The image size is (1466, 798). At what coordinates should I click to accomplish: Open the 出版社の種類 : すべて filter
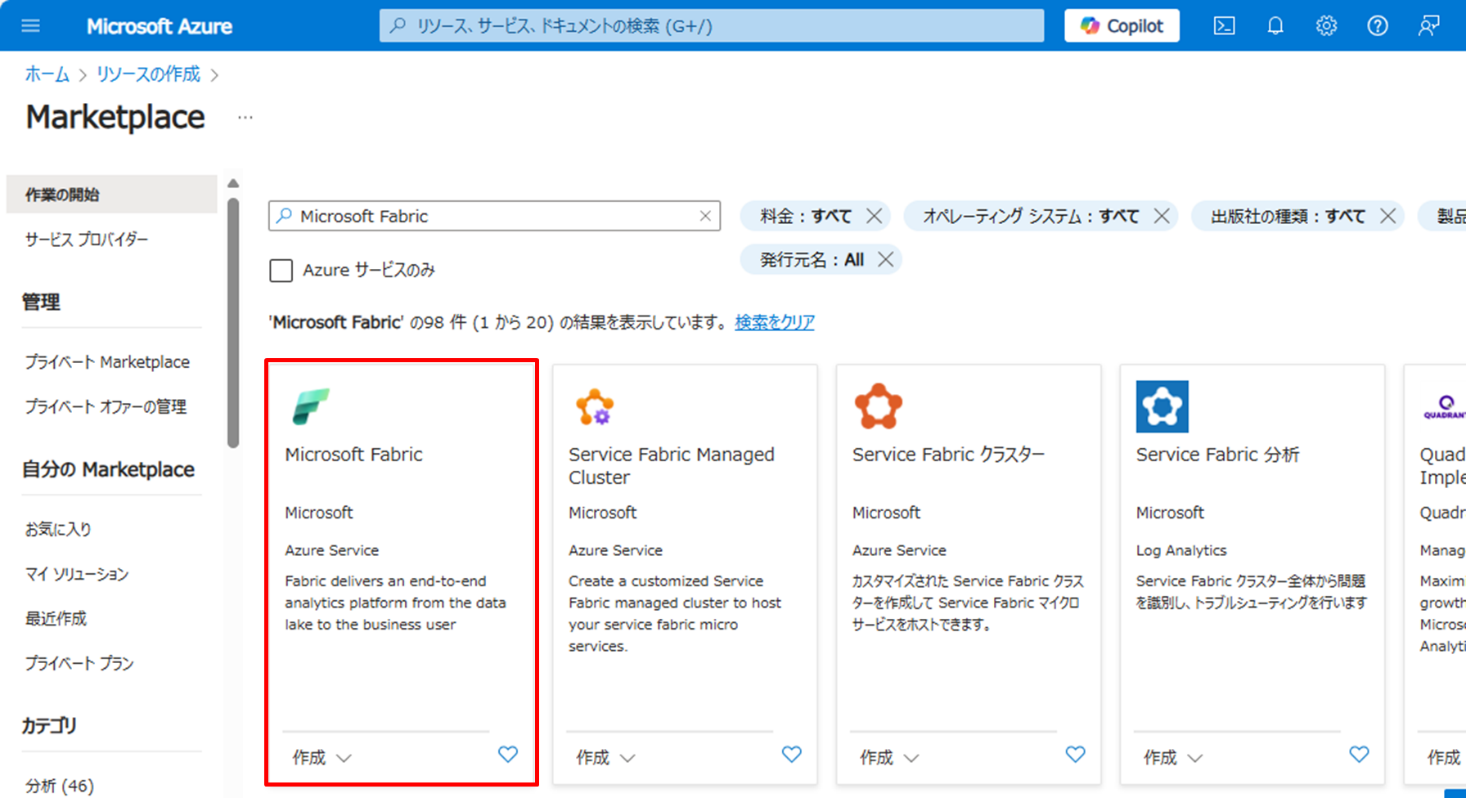pyautogui.click(x=1288, y=215)
